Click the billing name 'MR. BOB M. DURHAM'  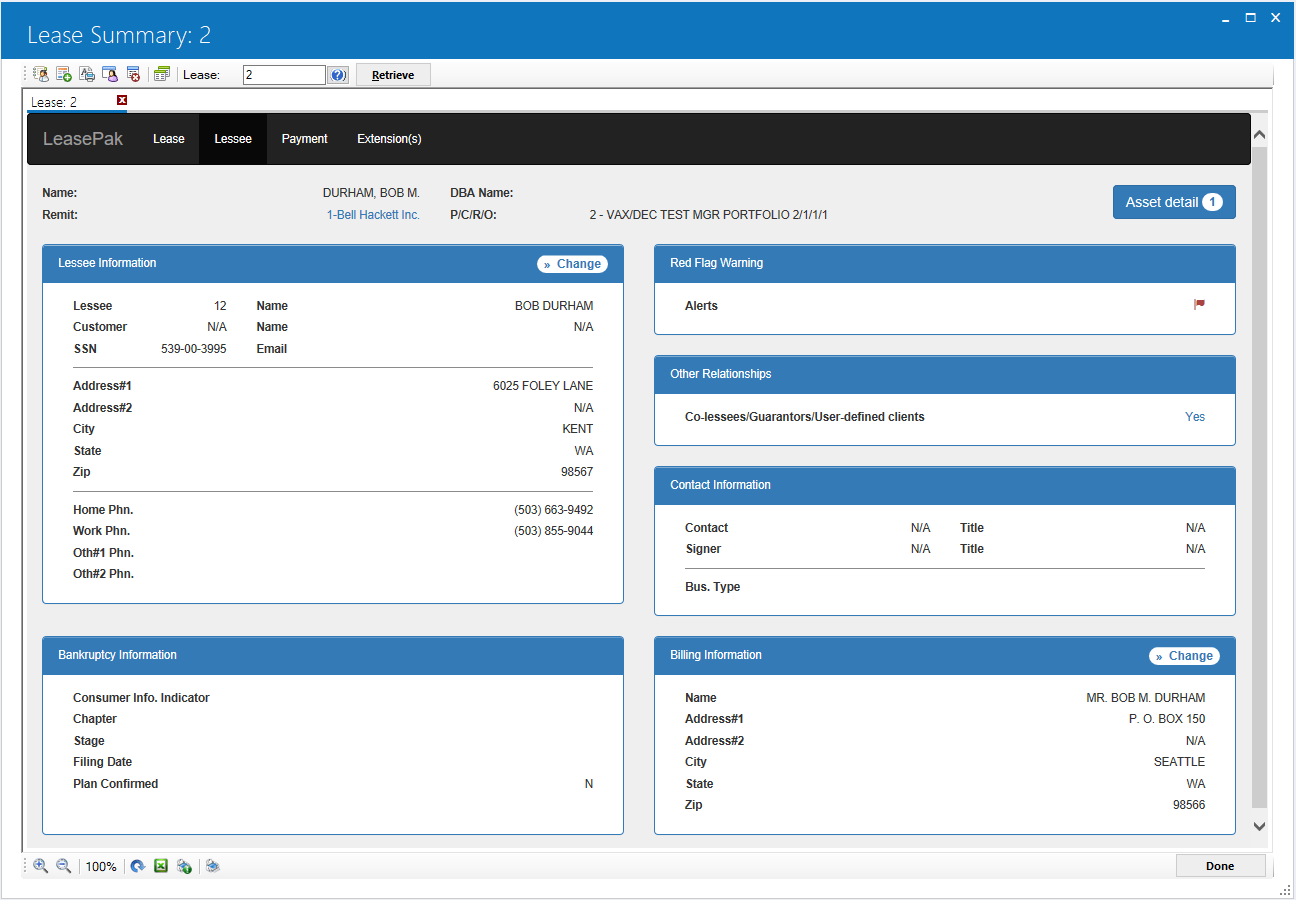[x=1146, y=698]
